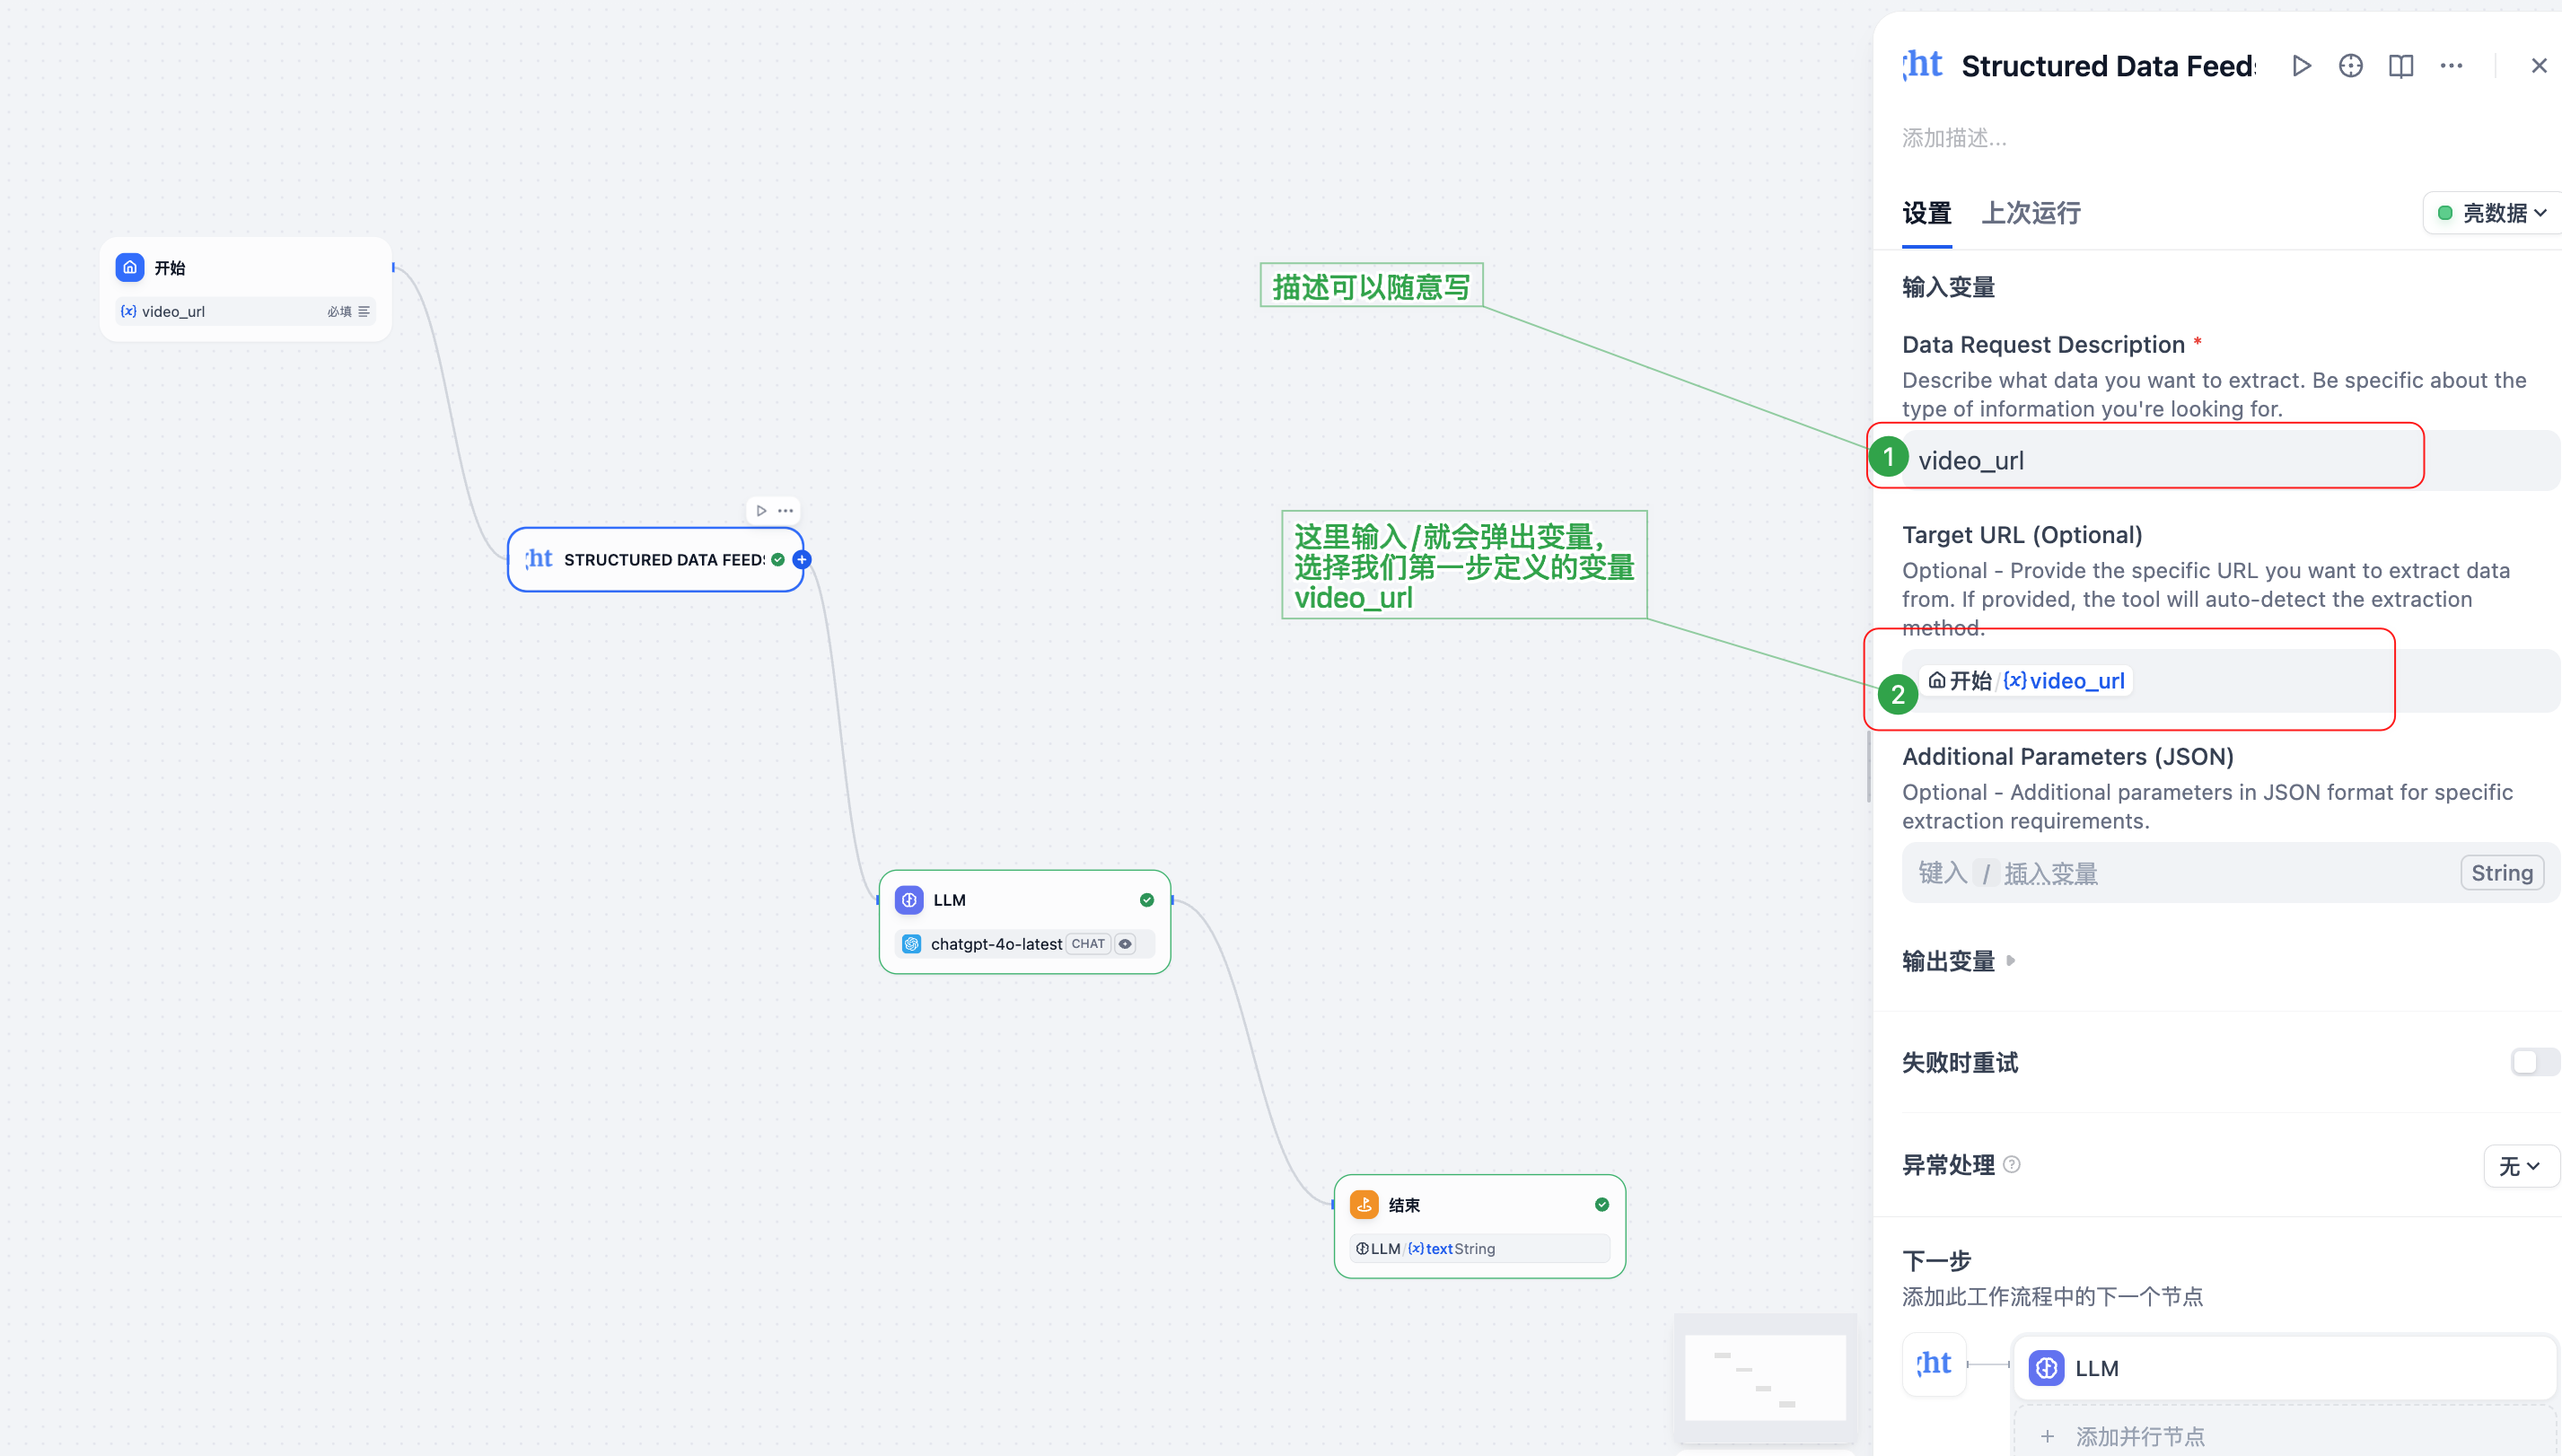Click the ht icon on Structured Data Feeds node

point(539,559)
